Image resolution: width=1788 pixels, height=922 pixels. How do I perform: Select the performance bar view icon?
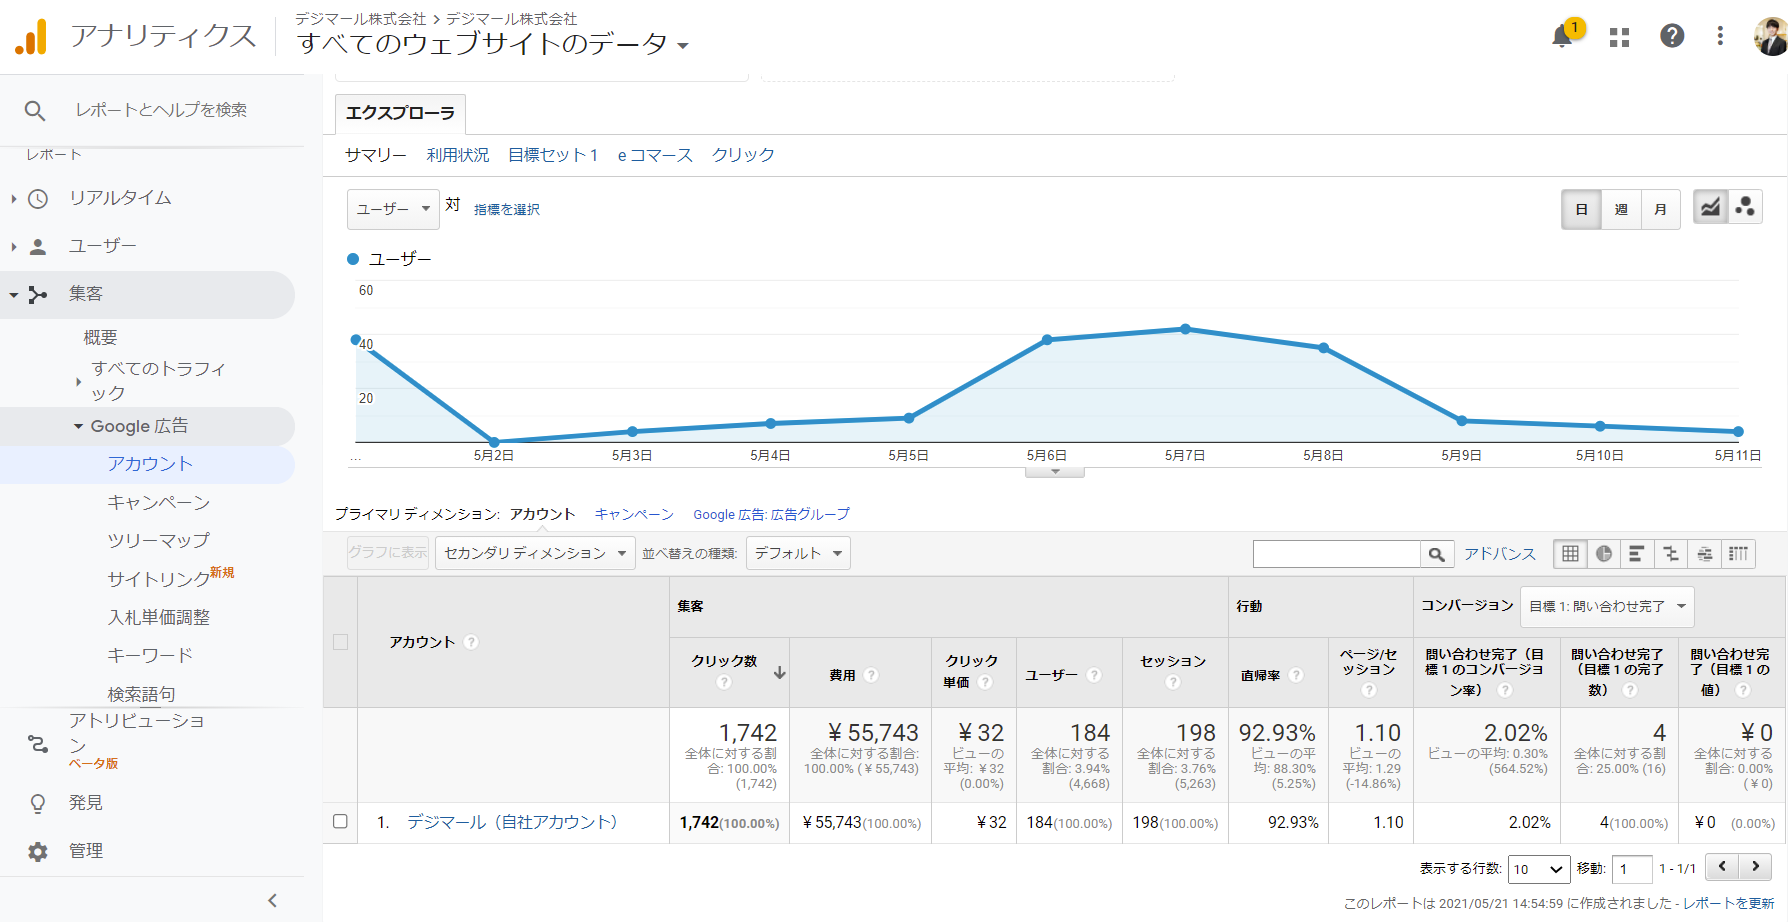[1637, 554]
